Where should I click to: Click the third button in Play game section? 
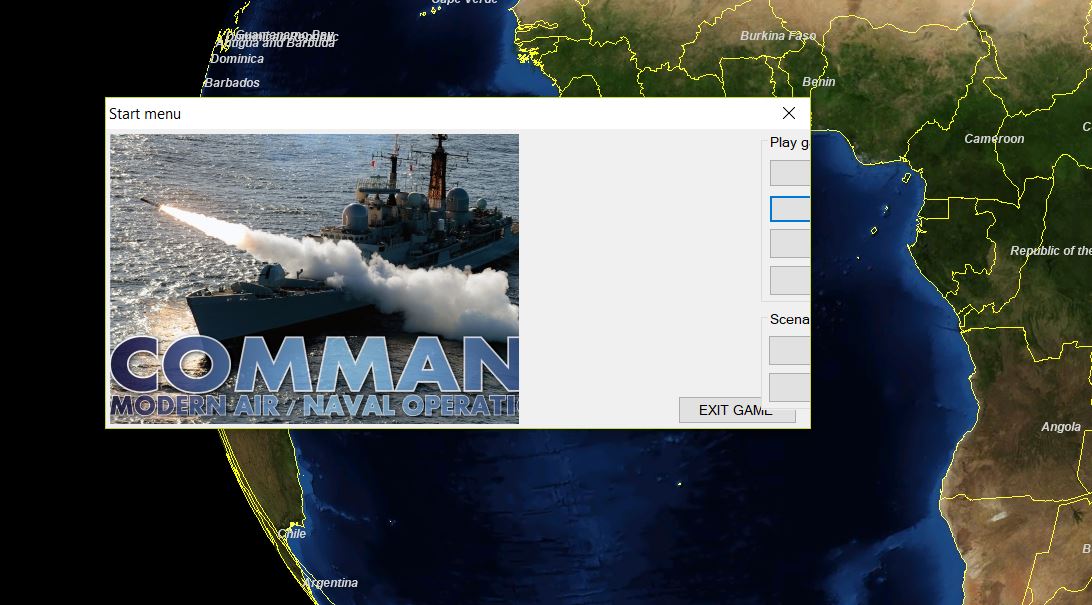[x=790, y=243]
